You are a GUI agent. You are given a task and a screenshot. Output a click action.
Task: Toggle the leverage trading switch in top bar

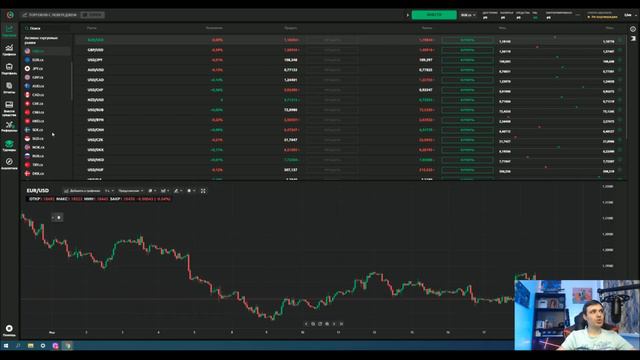tap(92, 15)
